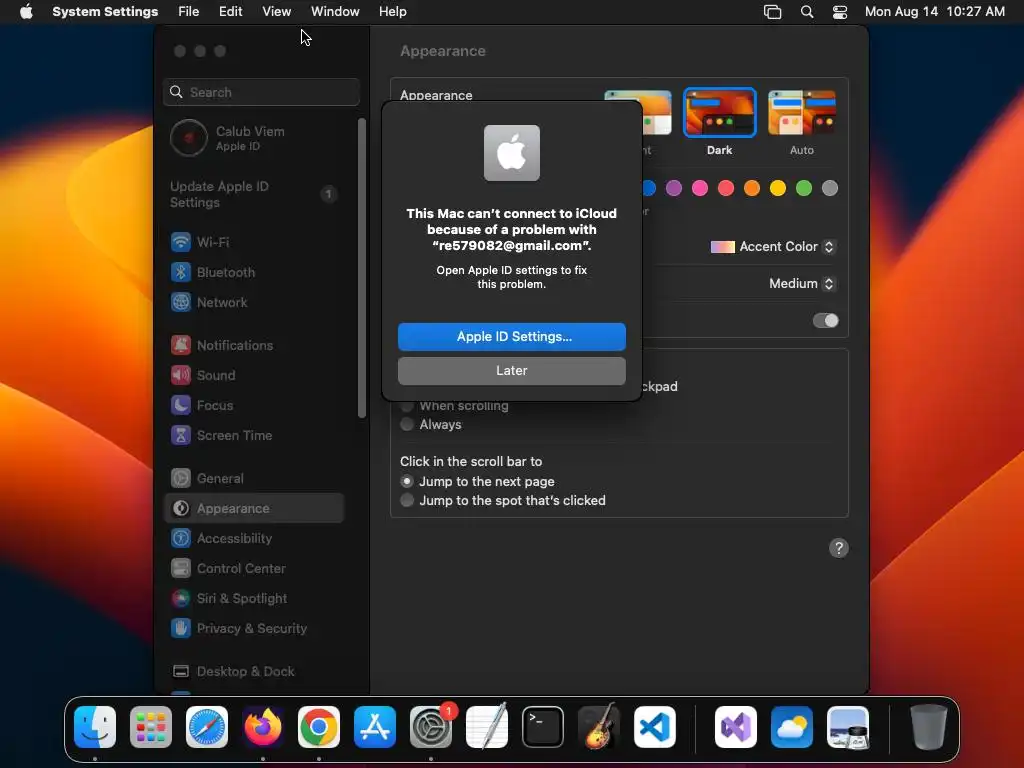1024x768 pixels.
Task: Select Auto appearance thumbnail
Action: click(x=802, y=112)
